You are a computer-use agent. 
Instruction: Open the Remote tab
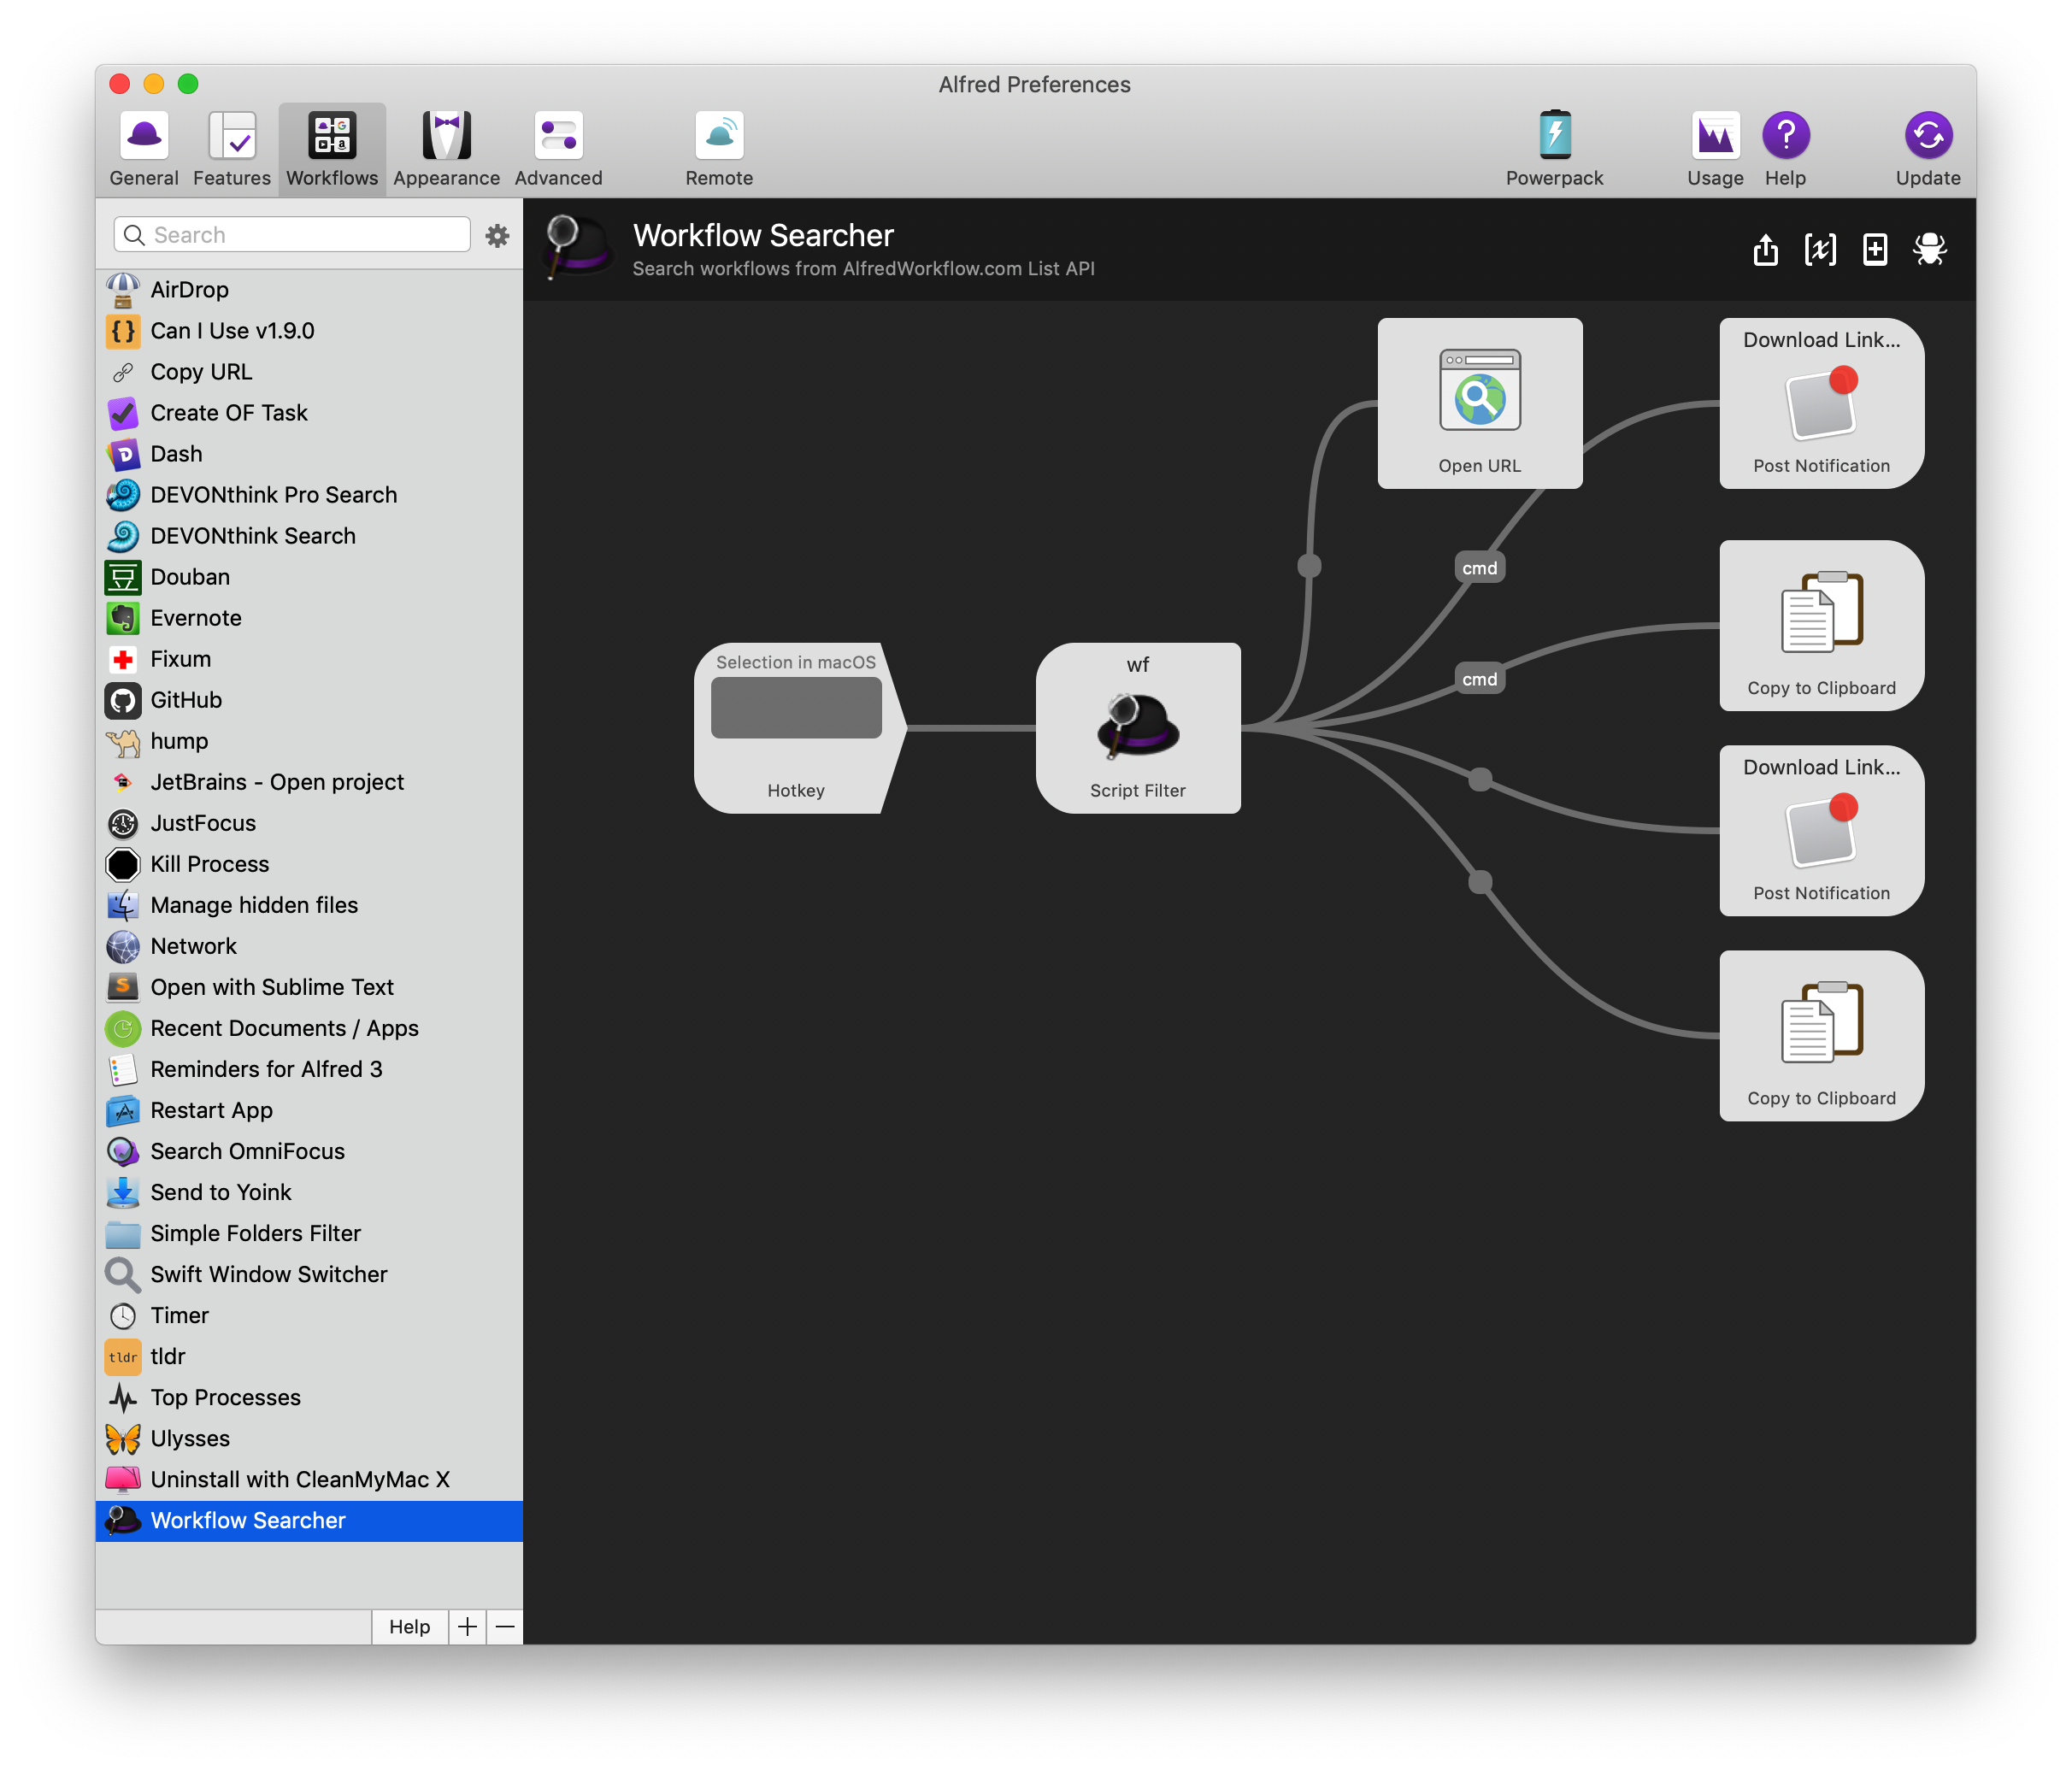(x=719, y=149)
